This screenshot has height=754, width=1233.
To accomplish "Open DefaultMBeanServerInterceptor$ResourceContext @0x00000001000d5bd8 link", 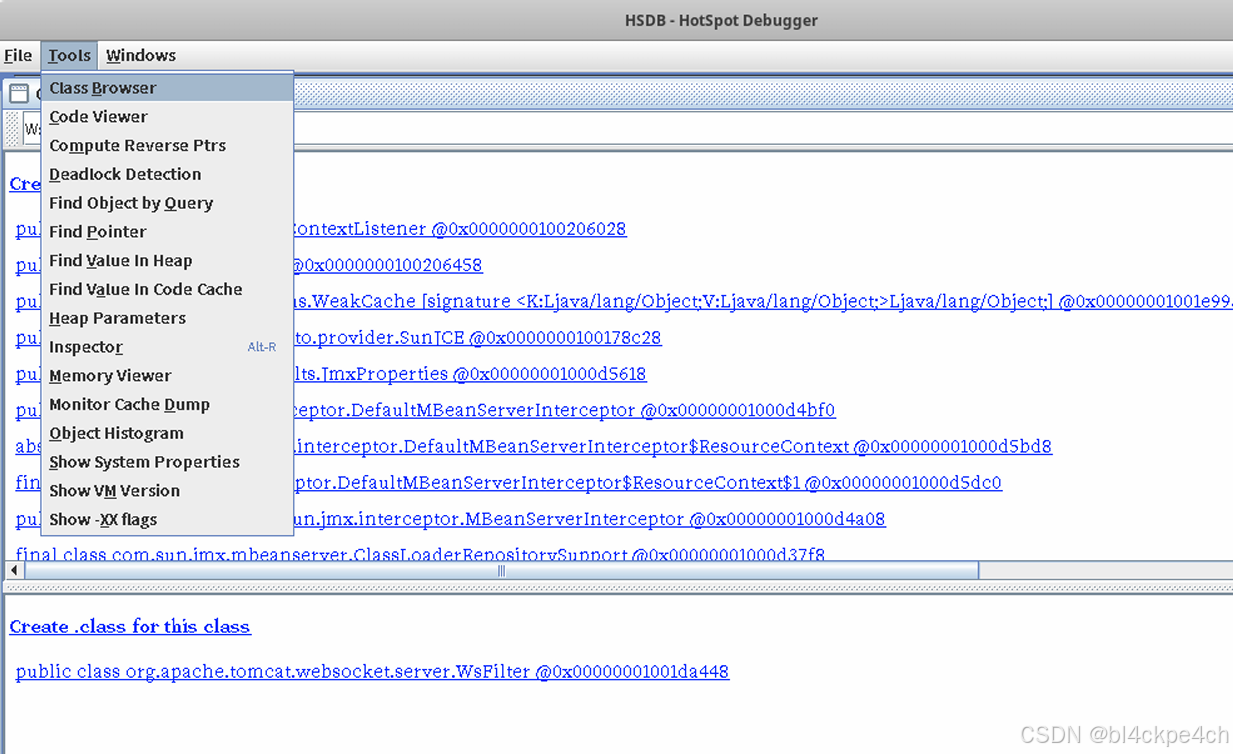I will tap(673, 446).
